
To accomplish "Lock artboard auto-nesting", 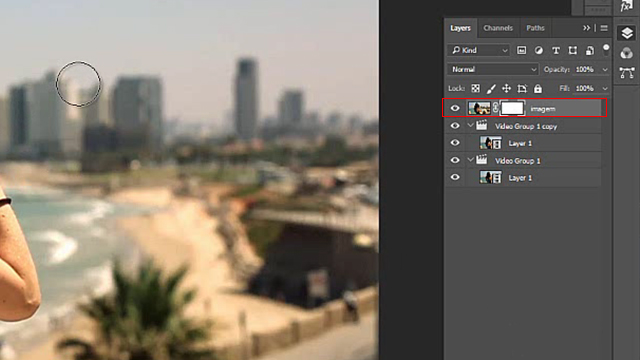I will click(522, 89).
